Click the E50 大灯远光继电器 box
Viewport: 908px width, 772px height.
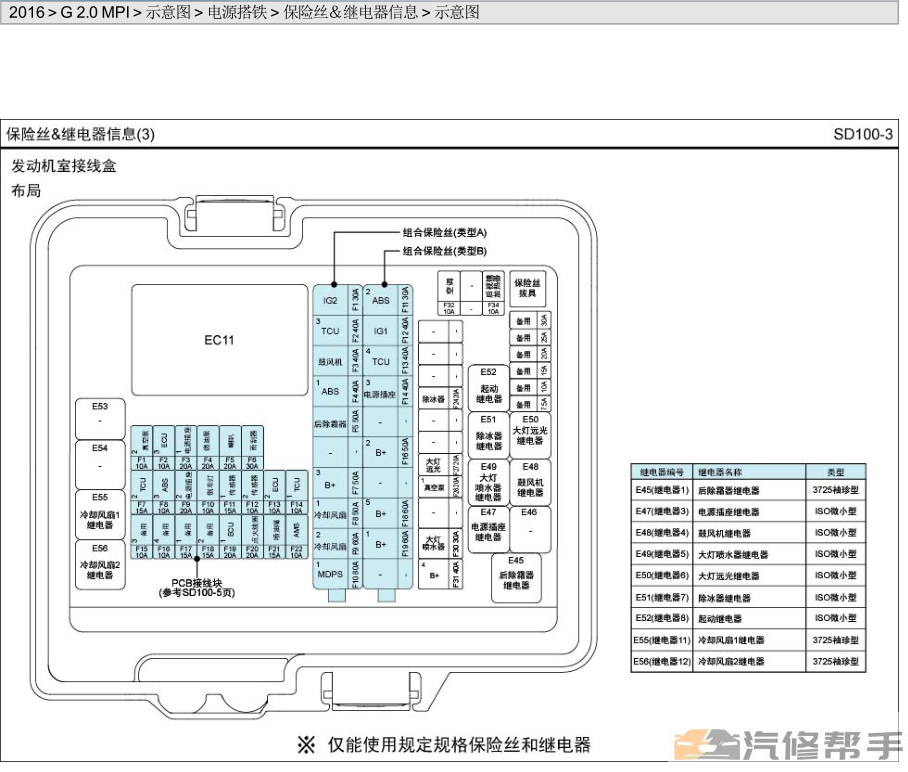(x=530, y=435)
